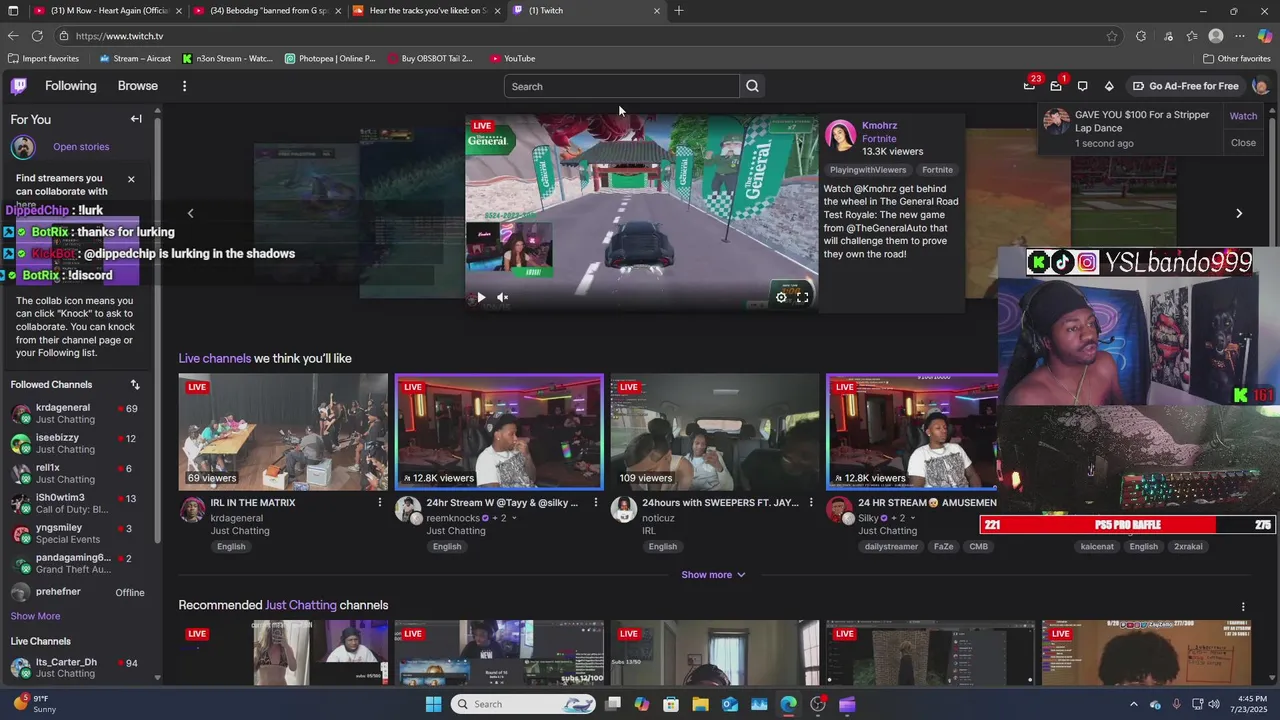Viewport: 1280px width, 720px height.
Task: Open browser extensions icon
Action: point(1141,36)
